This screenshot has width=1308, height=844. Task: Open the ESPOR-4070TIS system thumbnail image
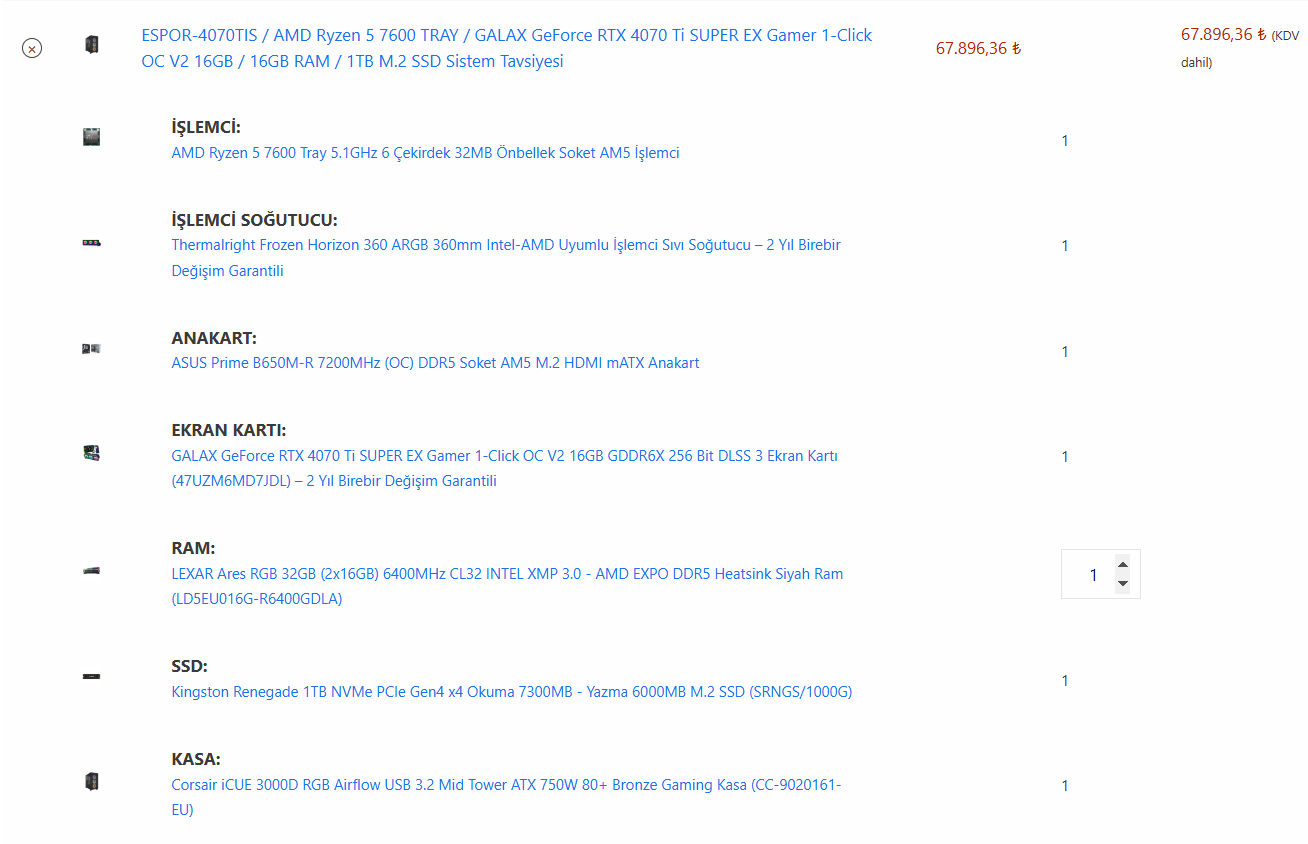tap(92, 44)
